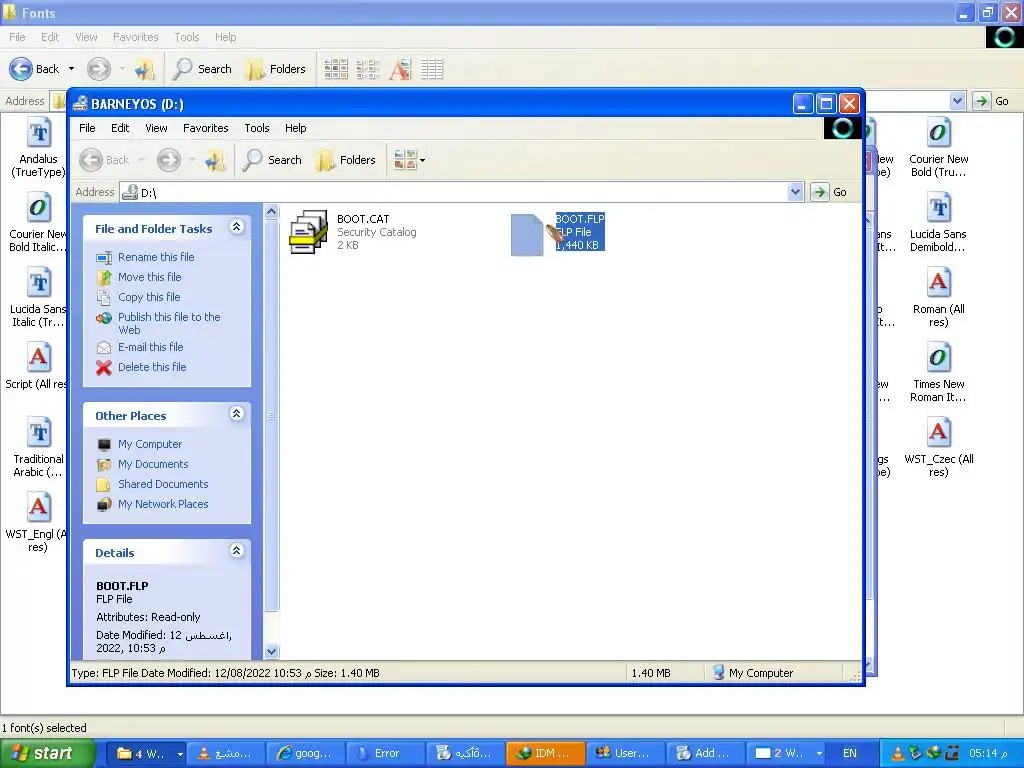Collapse the Other Places panel
This screenshot has width=1024, height=768.
click(x=236, y=413)
